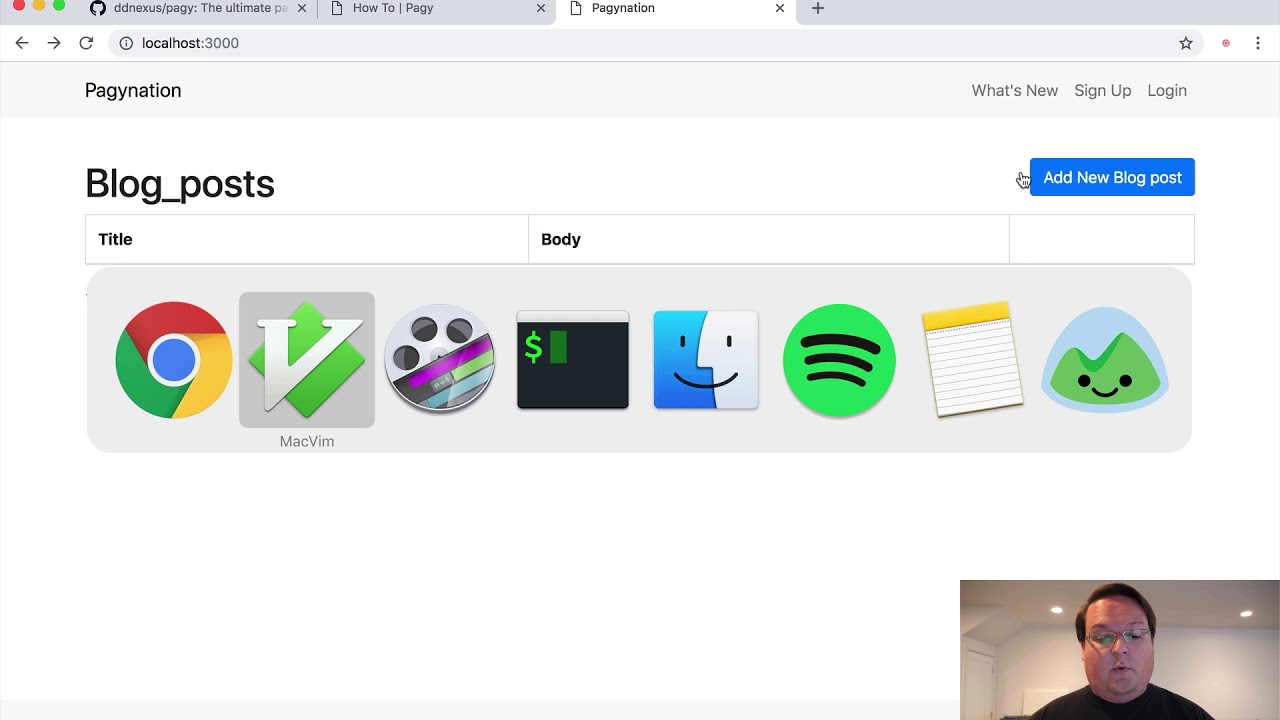Close the Pagynation tab

[x=780, y=8]
